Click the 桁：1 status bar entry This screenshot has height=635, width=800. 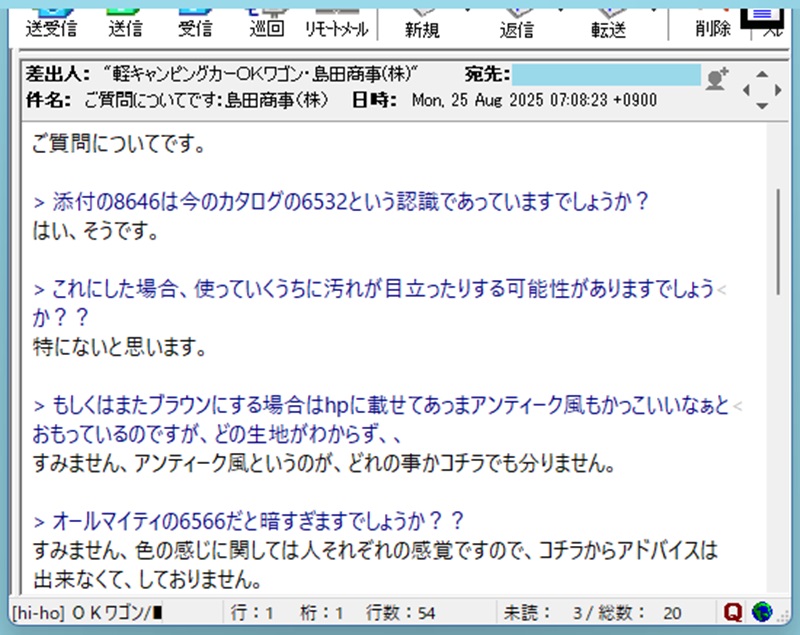[x=321, y=613]
